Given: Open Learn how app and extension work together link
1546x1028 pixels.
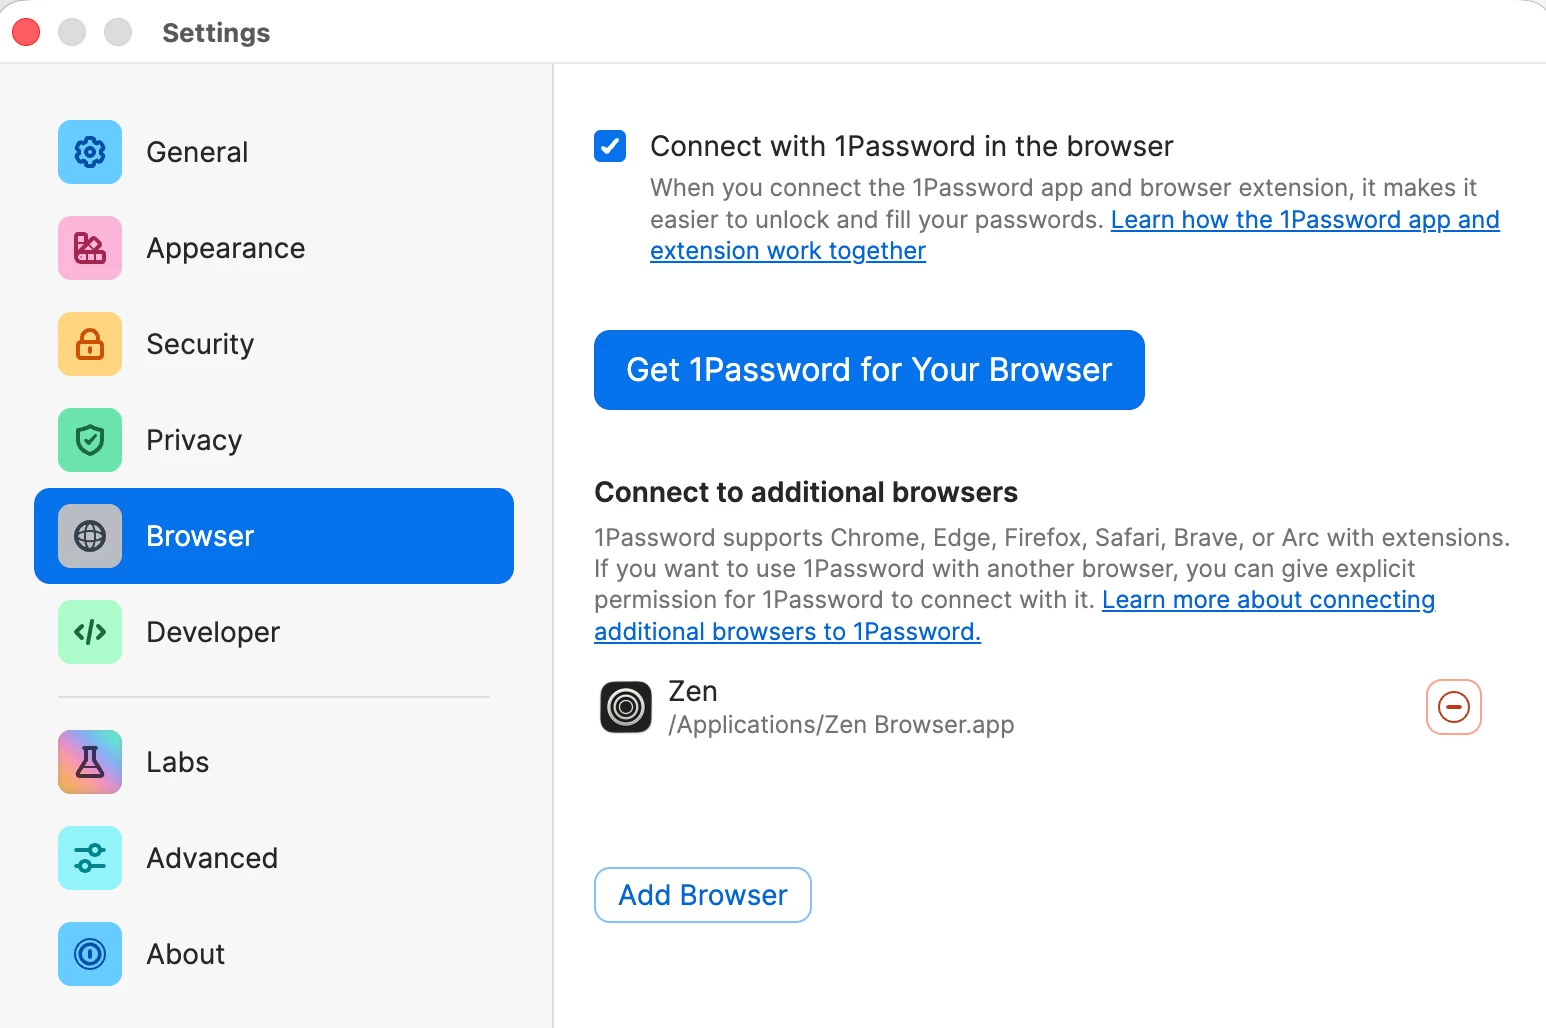Looking at the screenshot, I should (x=1075, y=235).
